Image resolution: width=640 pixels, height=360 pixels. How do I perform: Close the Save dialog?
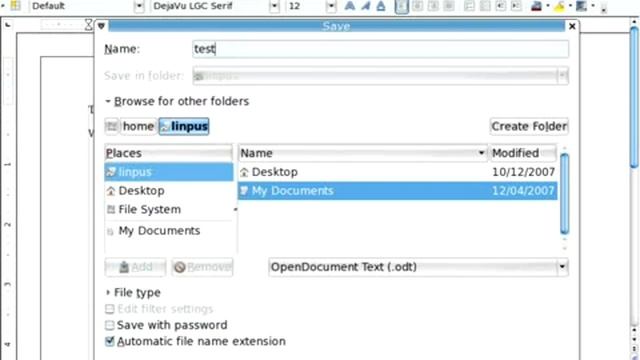coord(572,27)
